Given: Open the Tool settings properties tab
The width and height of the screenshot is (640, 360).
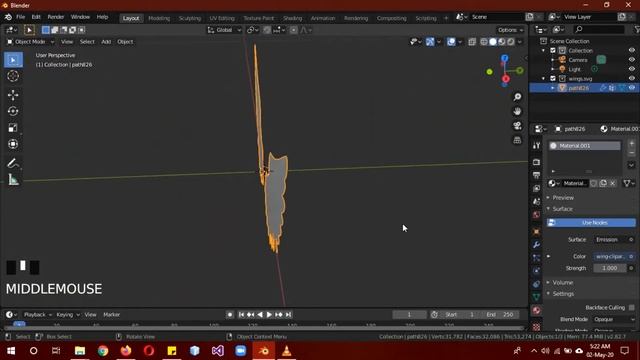Looking at the screenshot, I should pos(536,146).
